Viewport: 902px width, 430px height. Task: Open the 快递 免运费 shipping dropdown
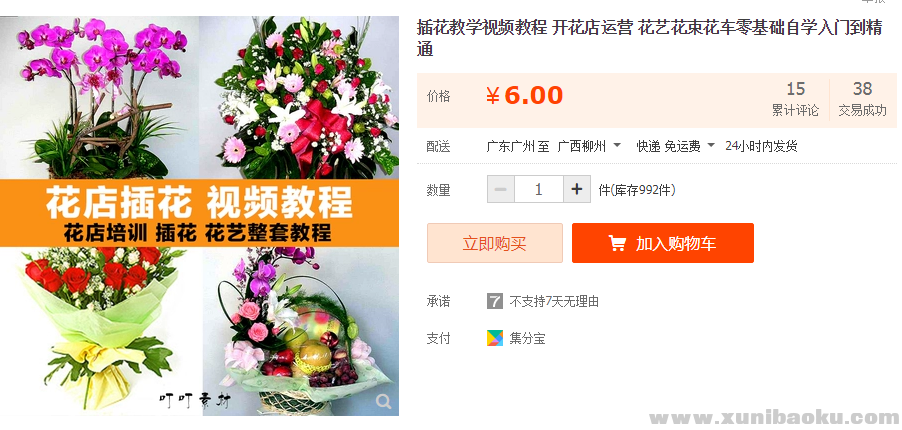coord(675,146)
